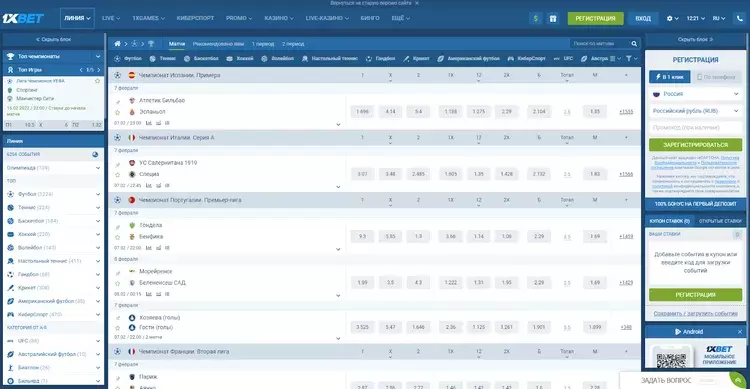
Task: Open the КАЗИНО menu
Action: click(279, 18)
